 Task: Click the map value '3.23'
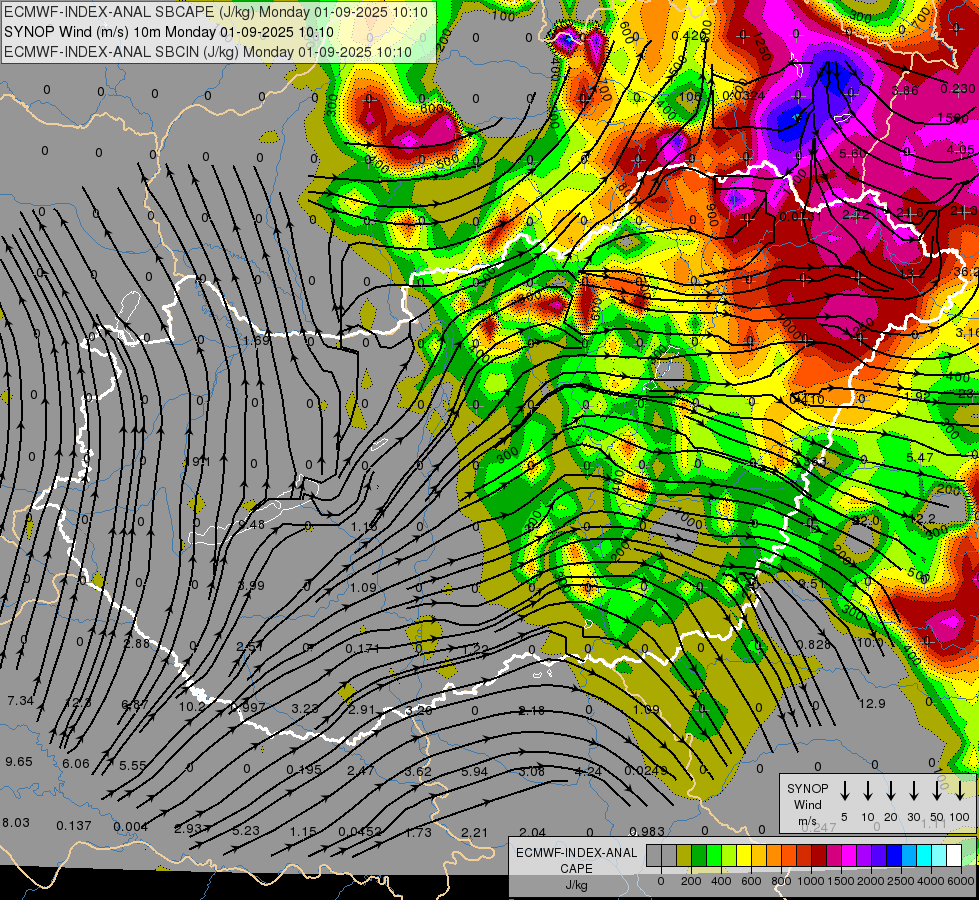[x=305, y=708]
